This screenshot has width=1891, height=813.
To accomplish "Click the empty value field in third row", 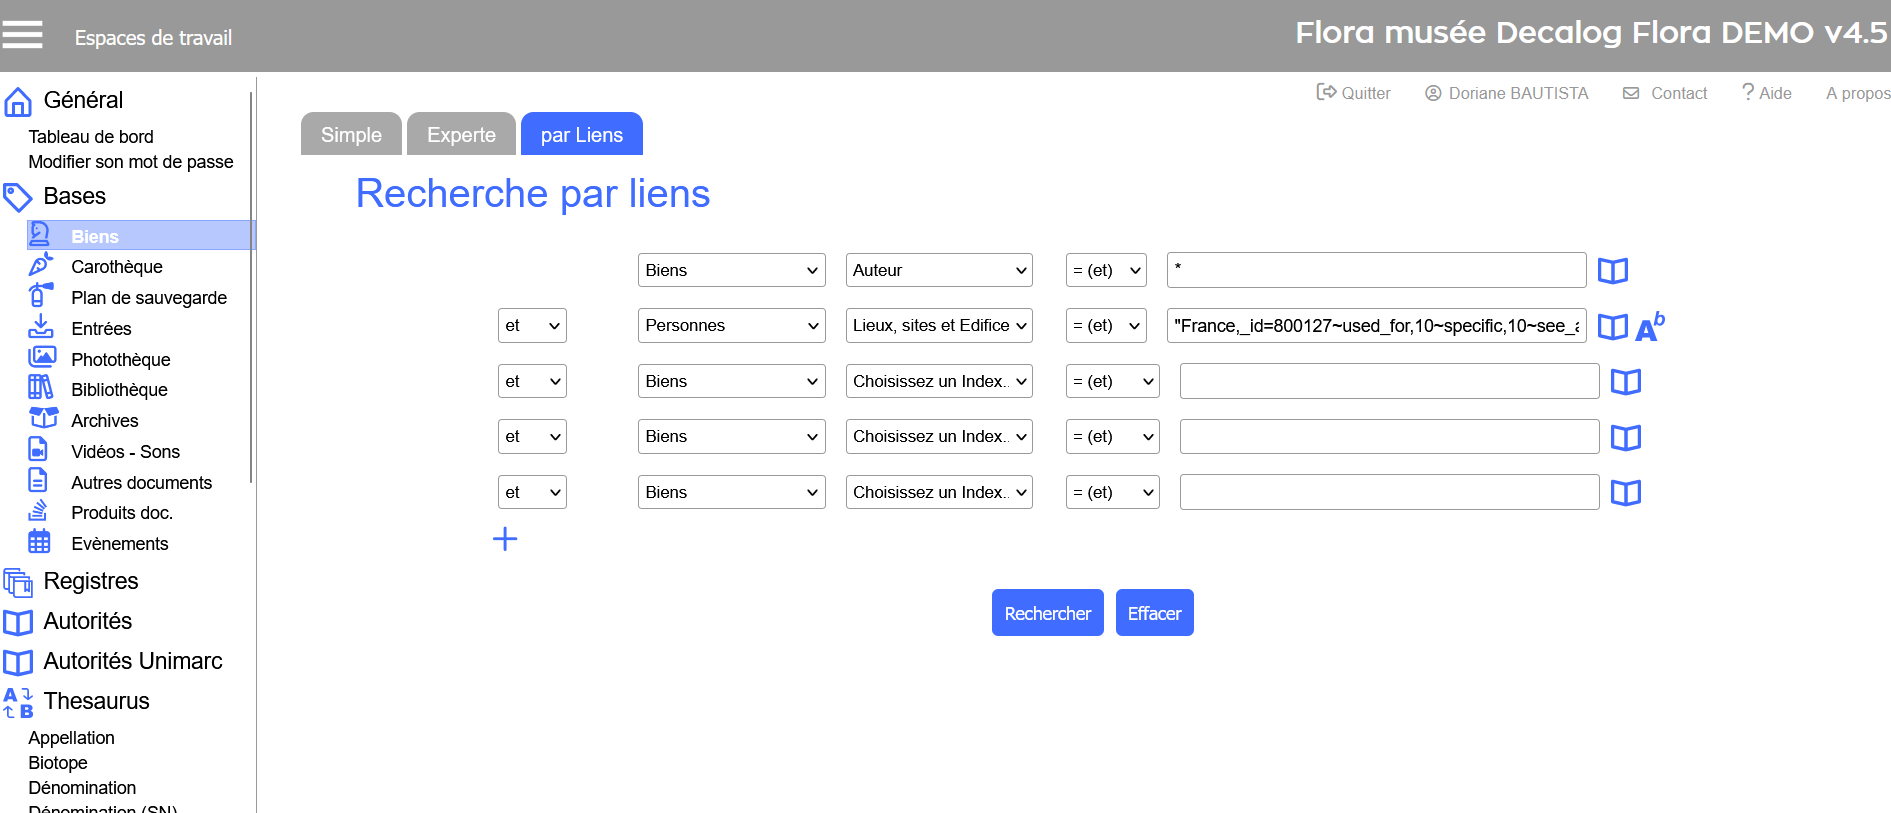I will (1389, 381).
